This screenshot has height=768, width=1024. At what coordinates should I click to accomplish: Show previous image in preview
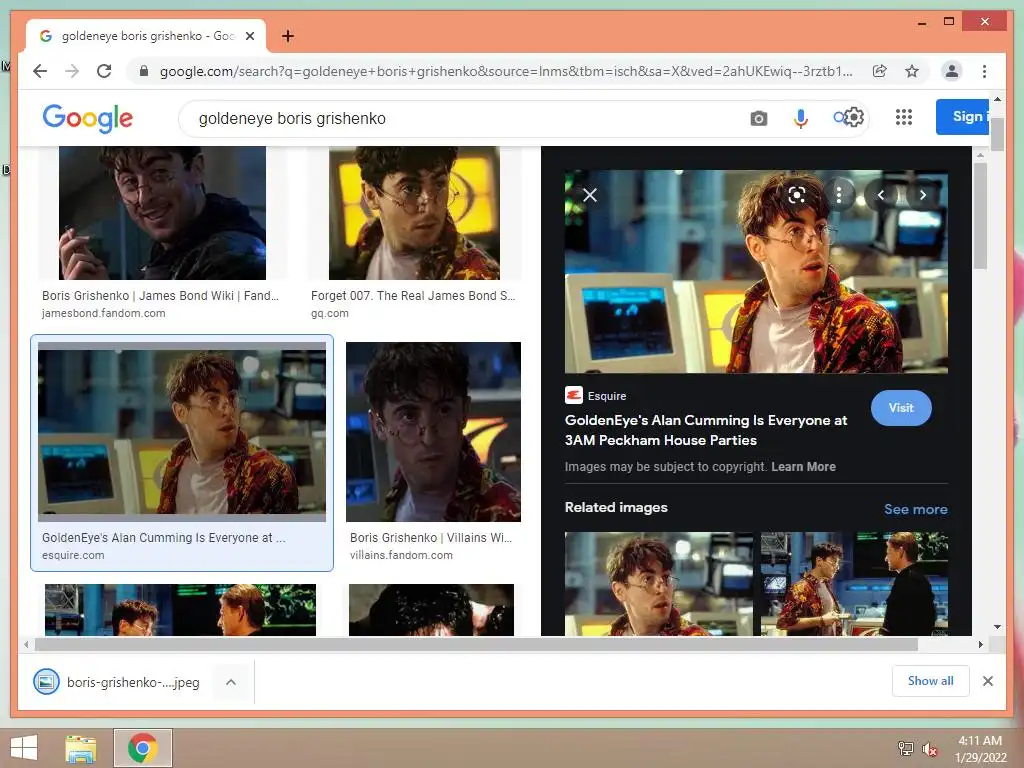(x=880, y=195)
